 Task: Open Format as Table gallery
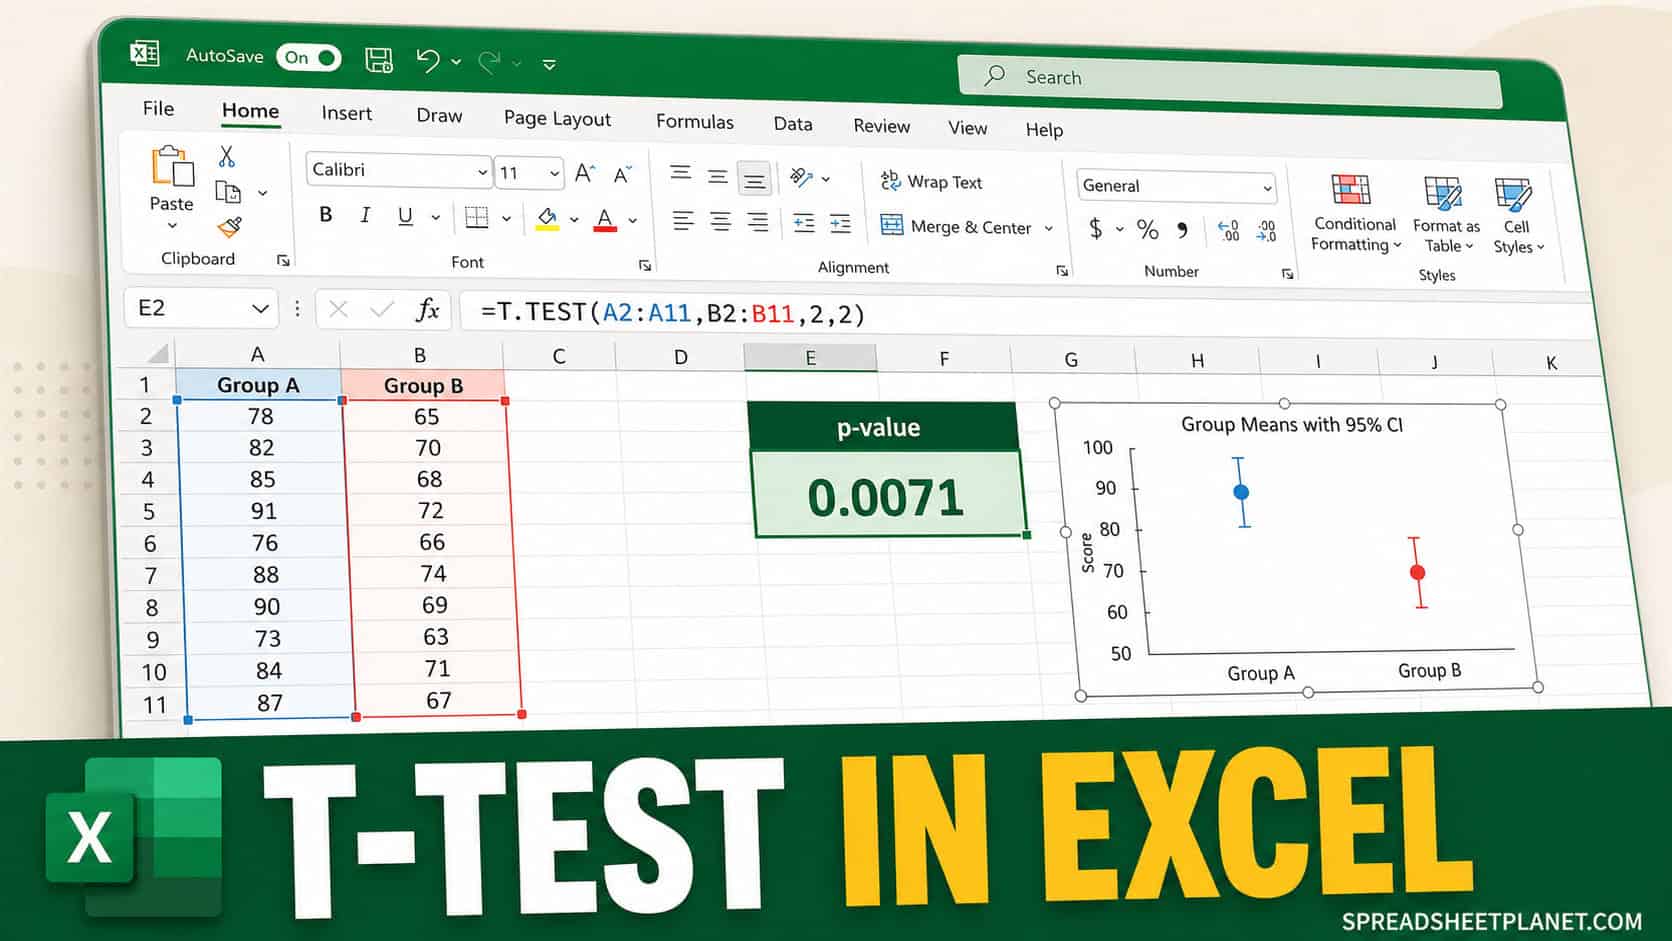1447,216
